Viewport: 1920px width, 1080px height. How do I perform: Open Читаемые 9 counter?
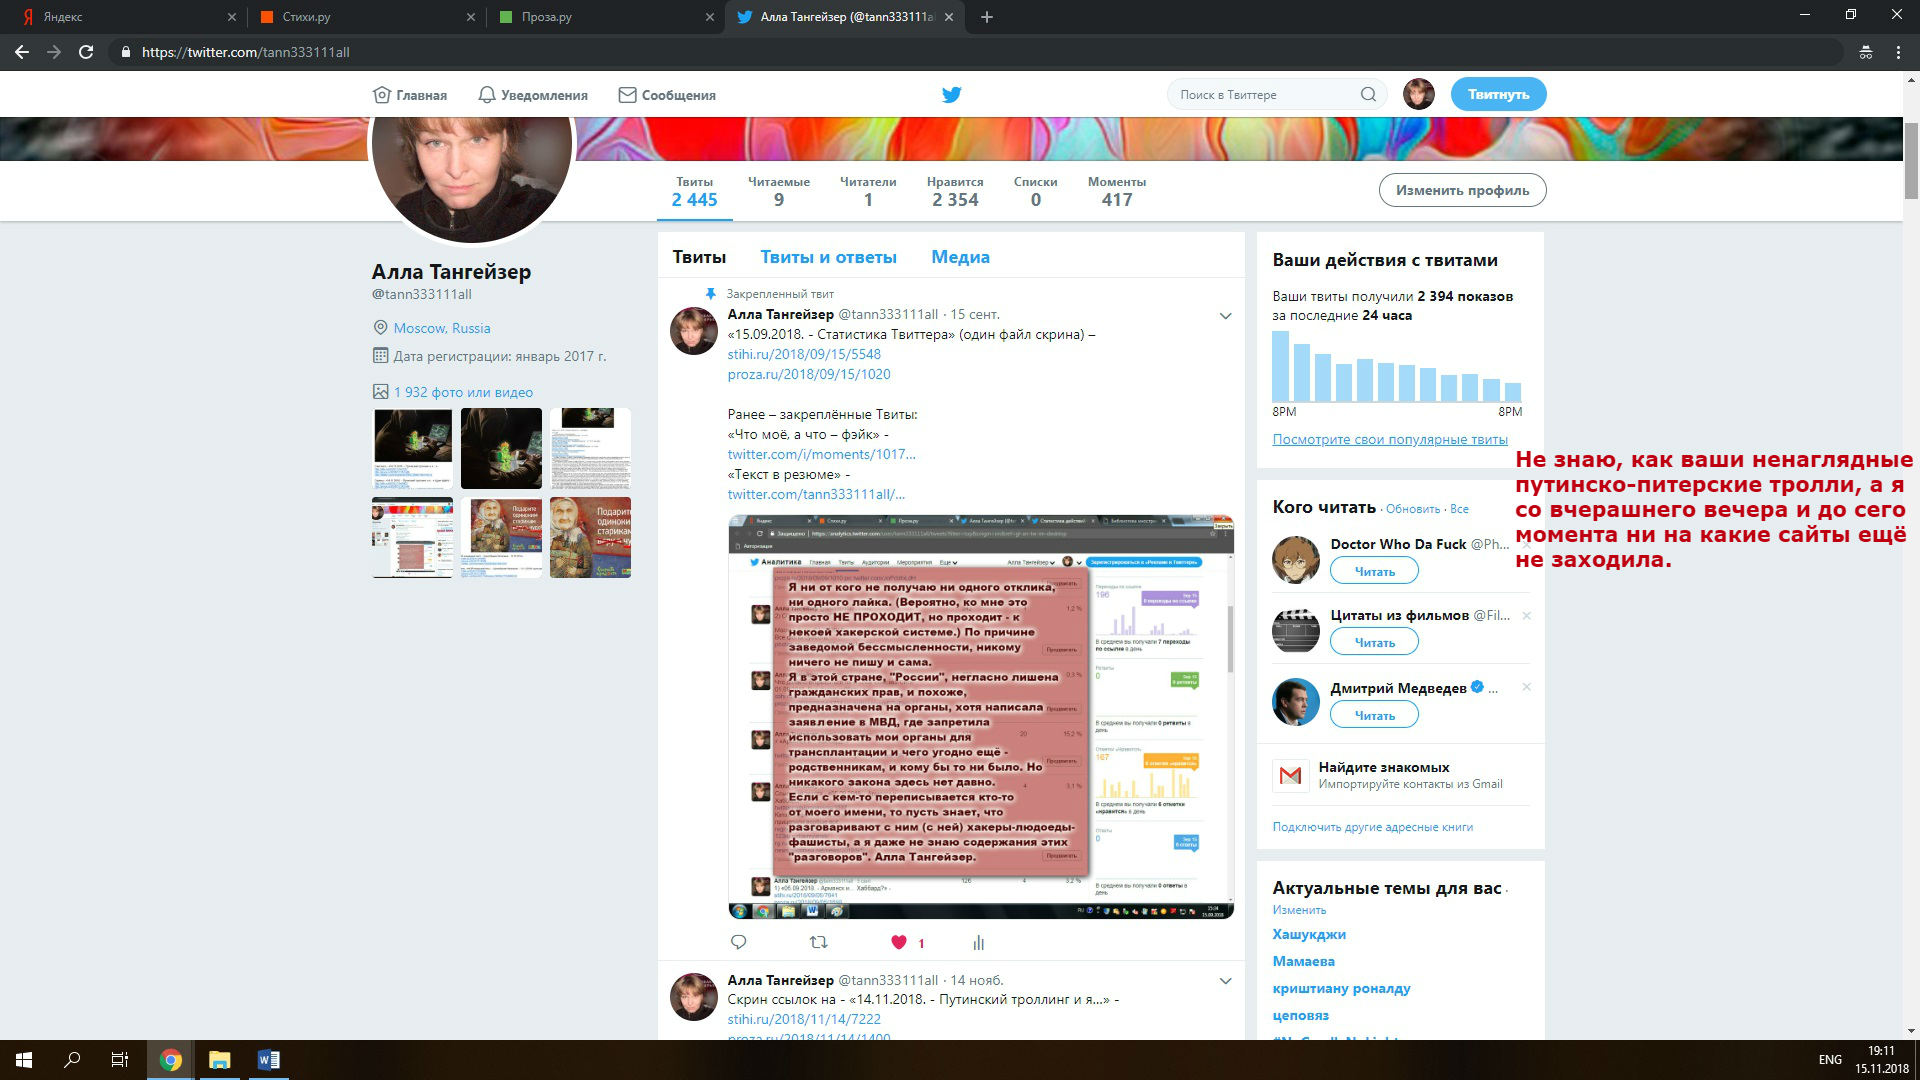coord(779,192)
